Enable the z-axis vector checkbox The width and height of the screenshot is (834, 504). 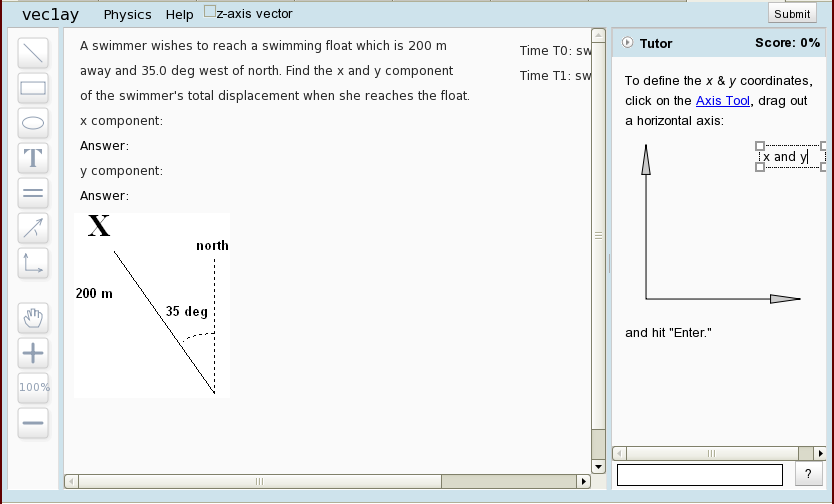point(209,13)
